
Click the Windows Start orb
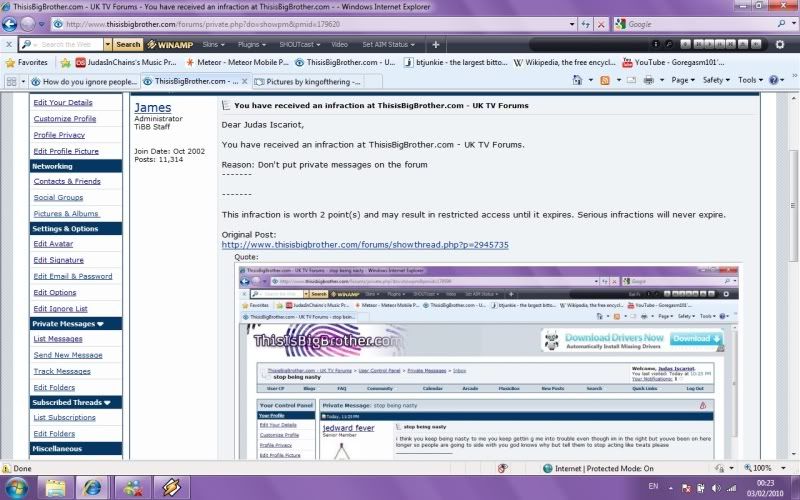[16, 487]
